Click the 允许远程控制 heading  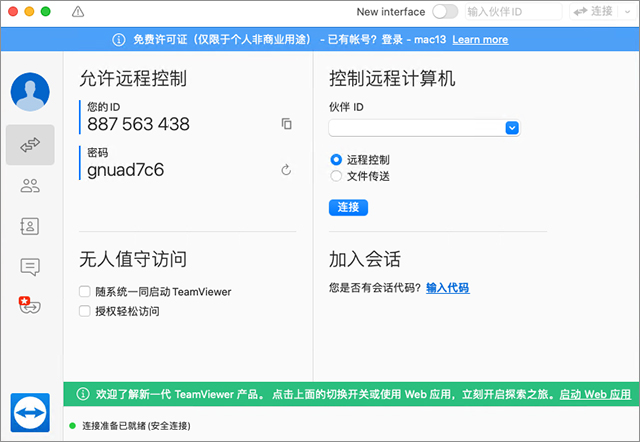pos(133,78)
